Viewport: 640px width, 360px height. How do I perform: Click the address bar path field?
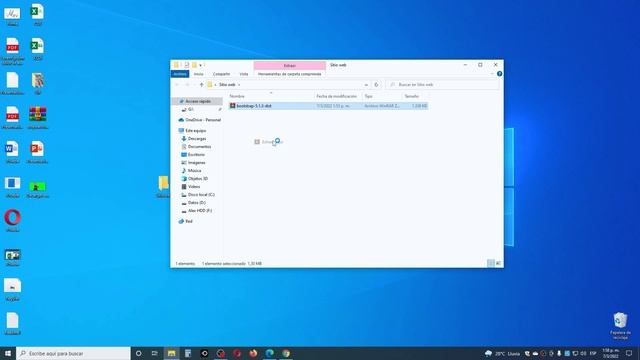(288, 85)
